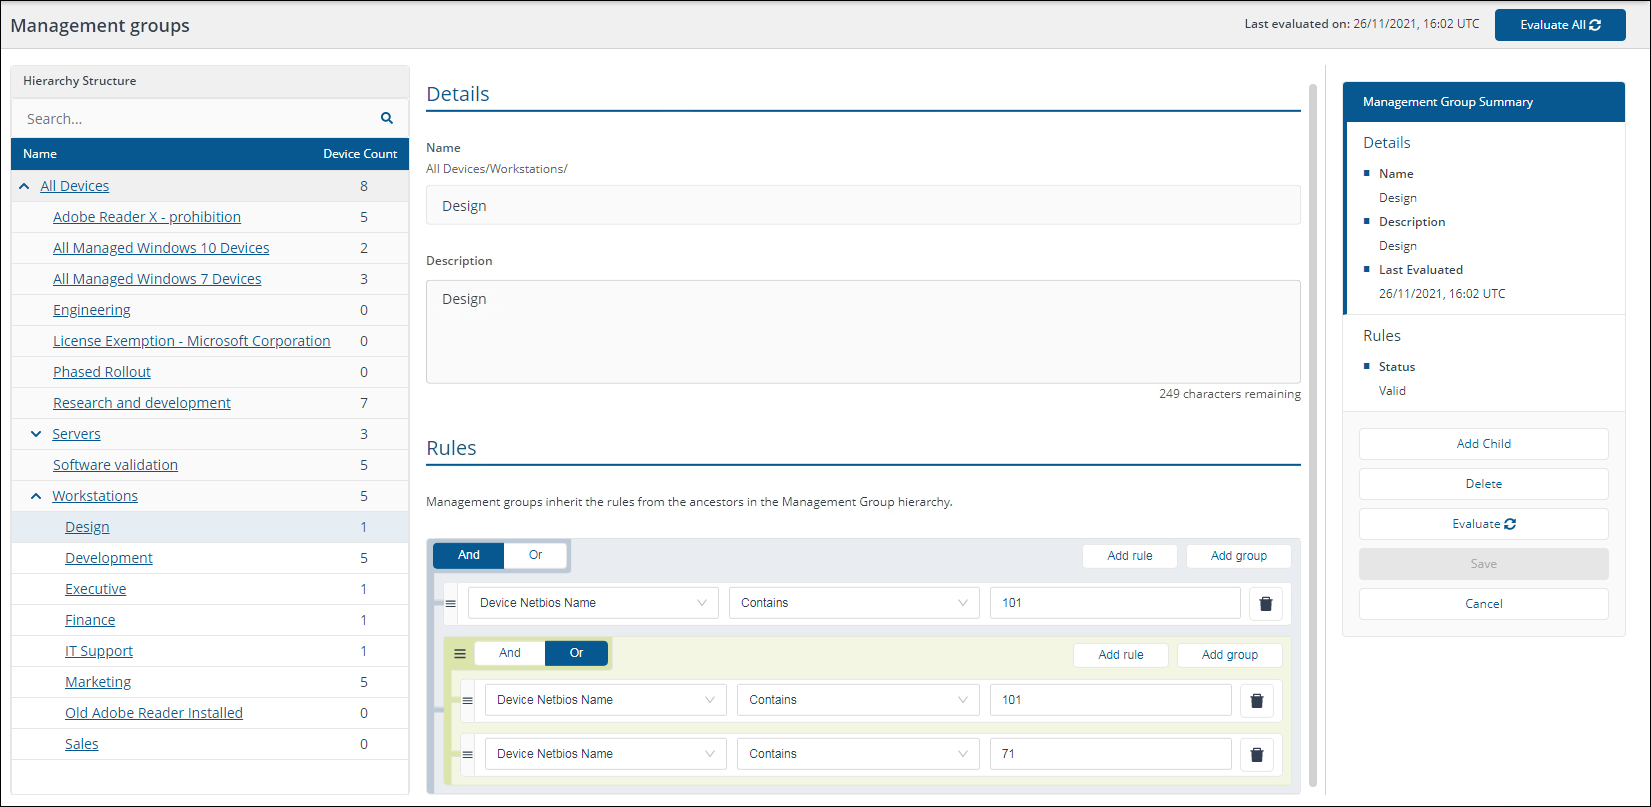Screen dimensions: 1651x807
Task: Set nested group operator to And
Action: click(510, 653)
